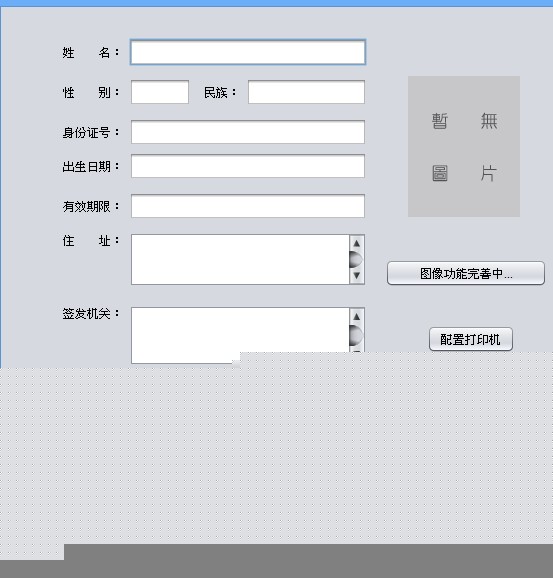Click the down arrow of 住址 scrollbar
Screen dimensions: 553x578
pos(357,275)
